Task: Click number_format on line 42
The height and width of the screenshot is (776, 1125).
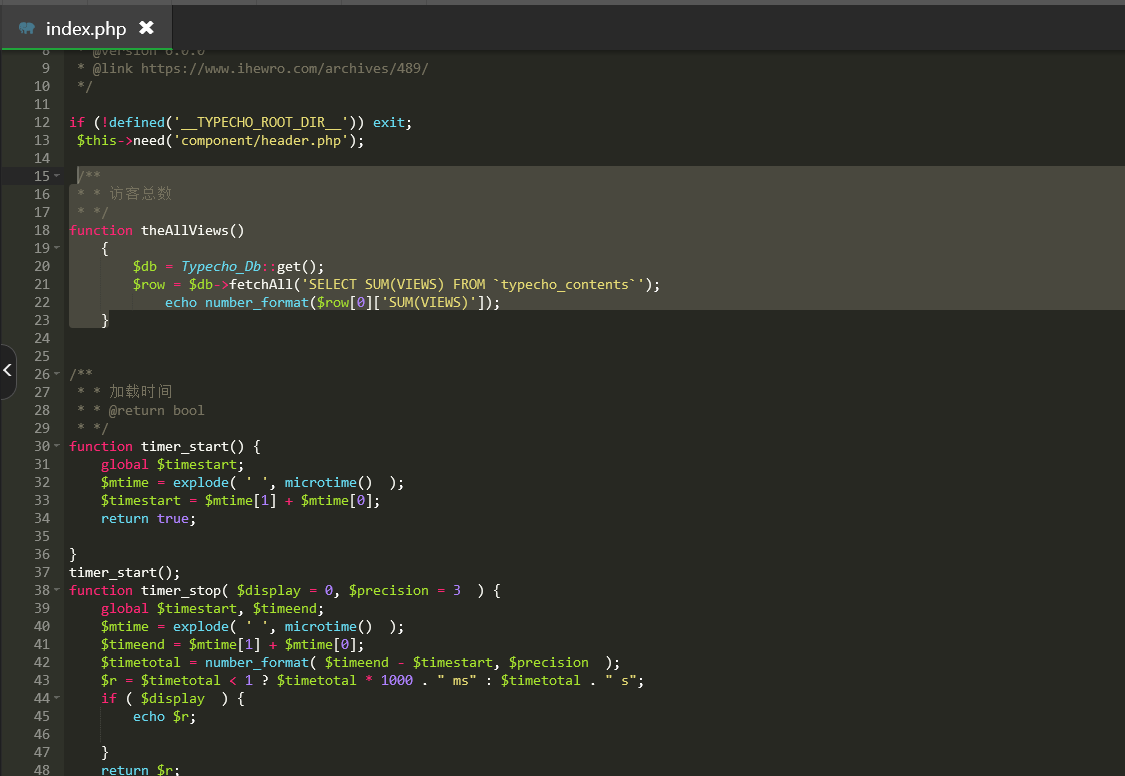Action: pos(257,663)
